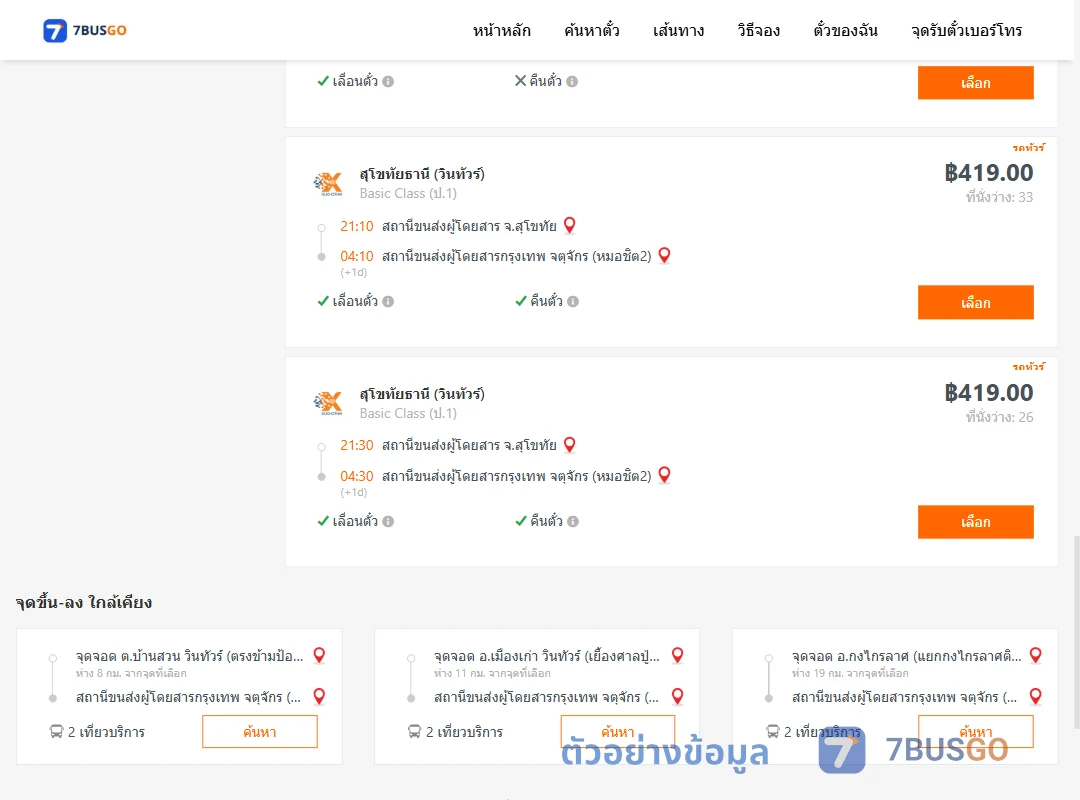Click bus icon in อ.เมืองเก่า card
Image resolution: width=1080 pixels, height=800 pixels.
point(415,732)
